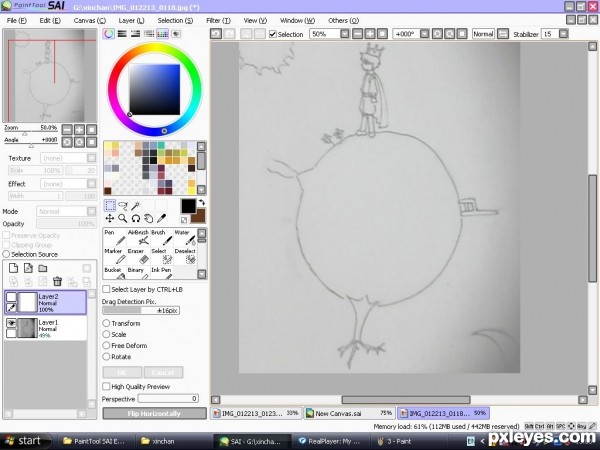Activate the magnifier zoom tool
The width and height of the screenshot is (600, 450).
click(123, 218)
